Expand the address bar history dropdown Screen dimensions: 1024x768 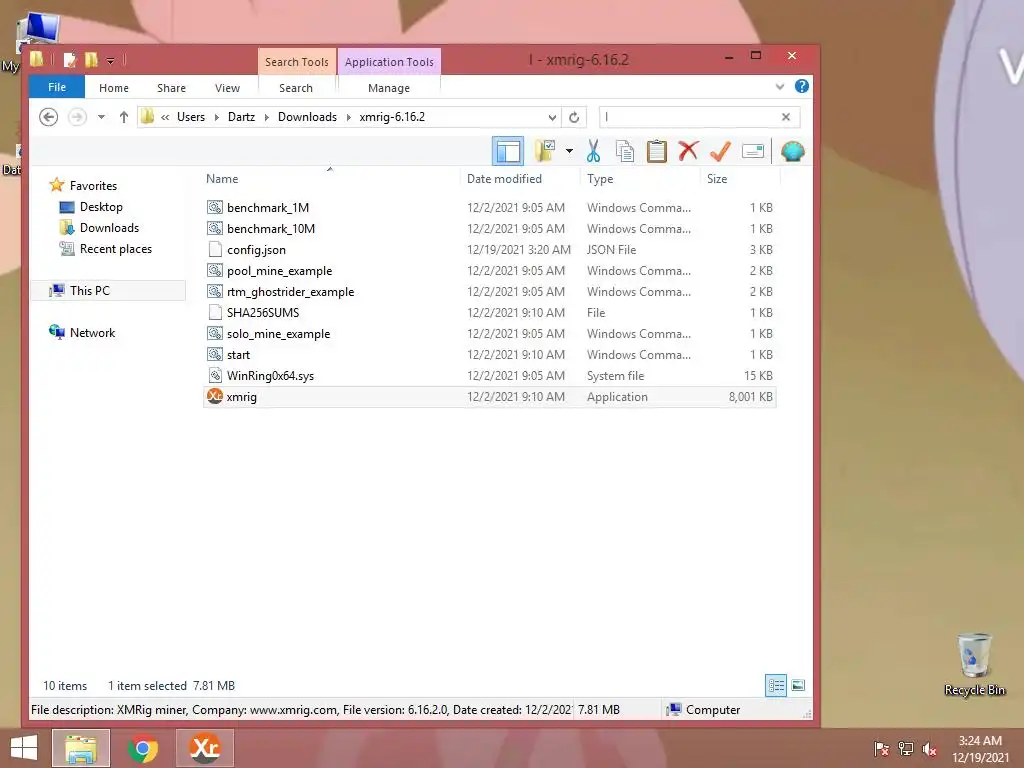552,117
